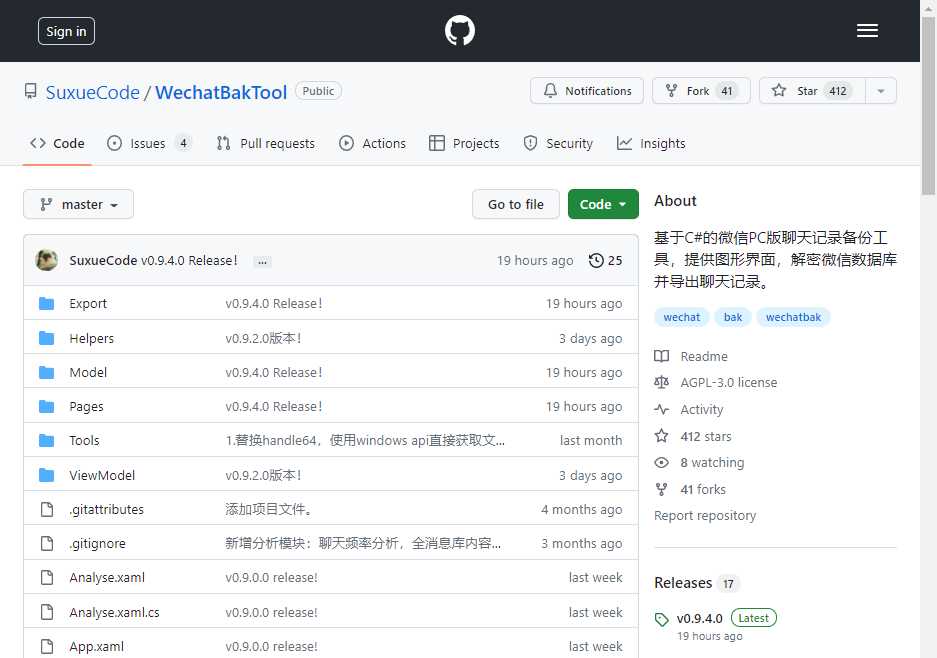Switch to the Code tab
This screenshot has width=937, height=658.
57,143
